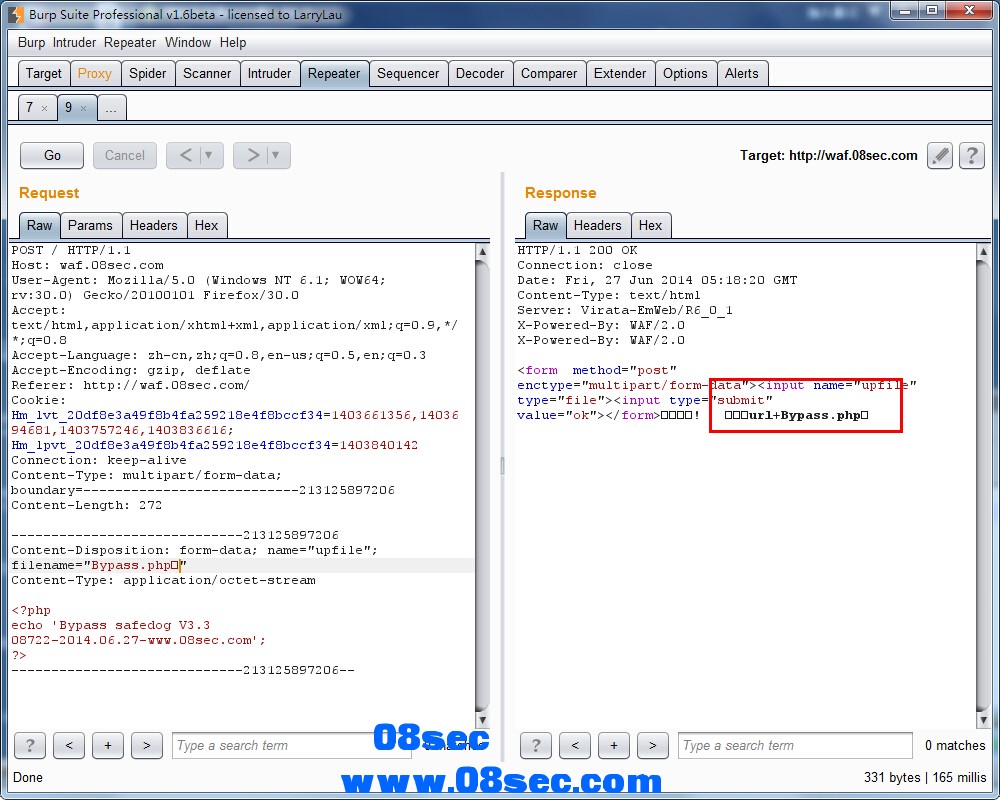
Task: Close Repeater tab 7
Action: click(44, 108)
